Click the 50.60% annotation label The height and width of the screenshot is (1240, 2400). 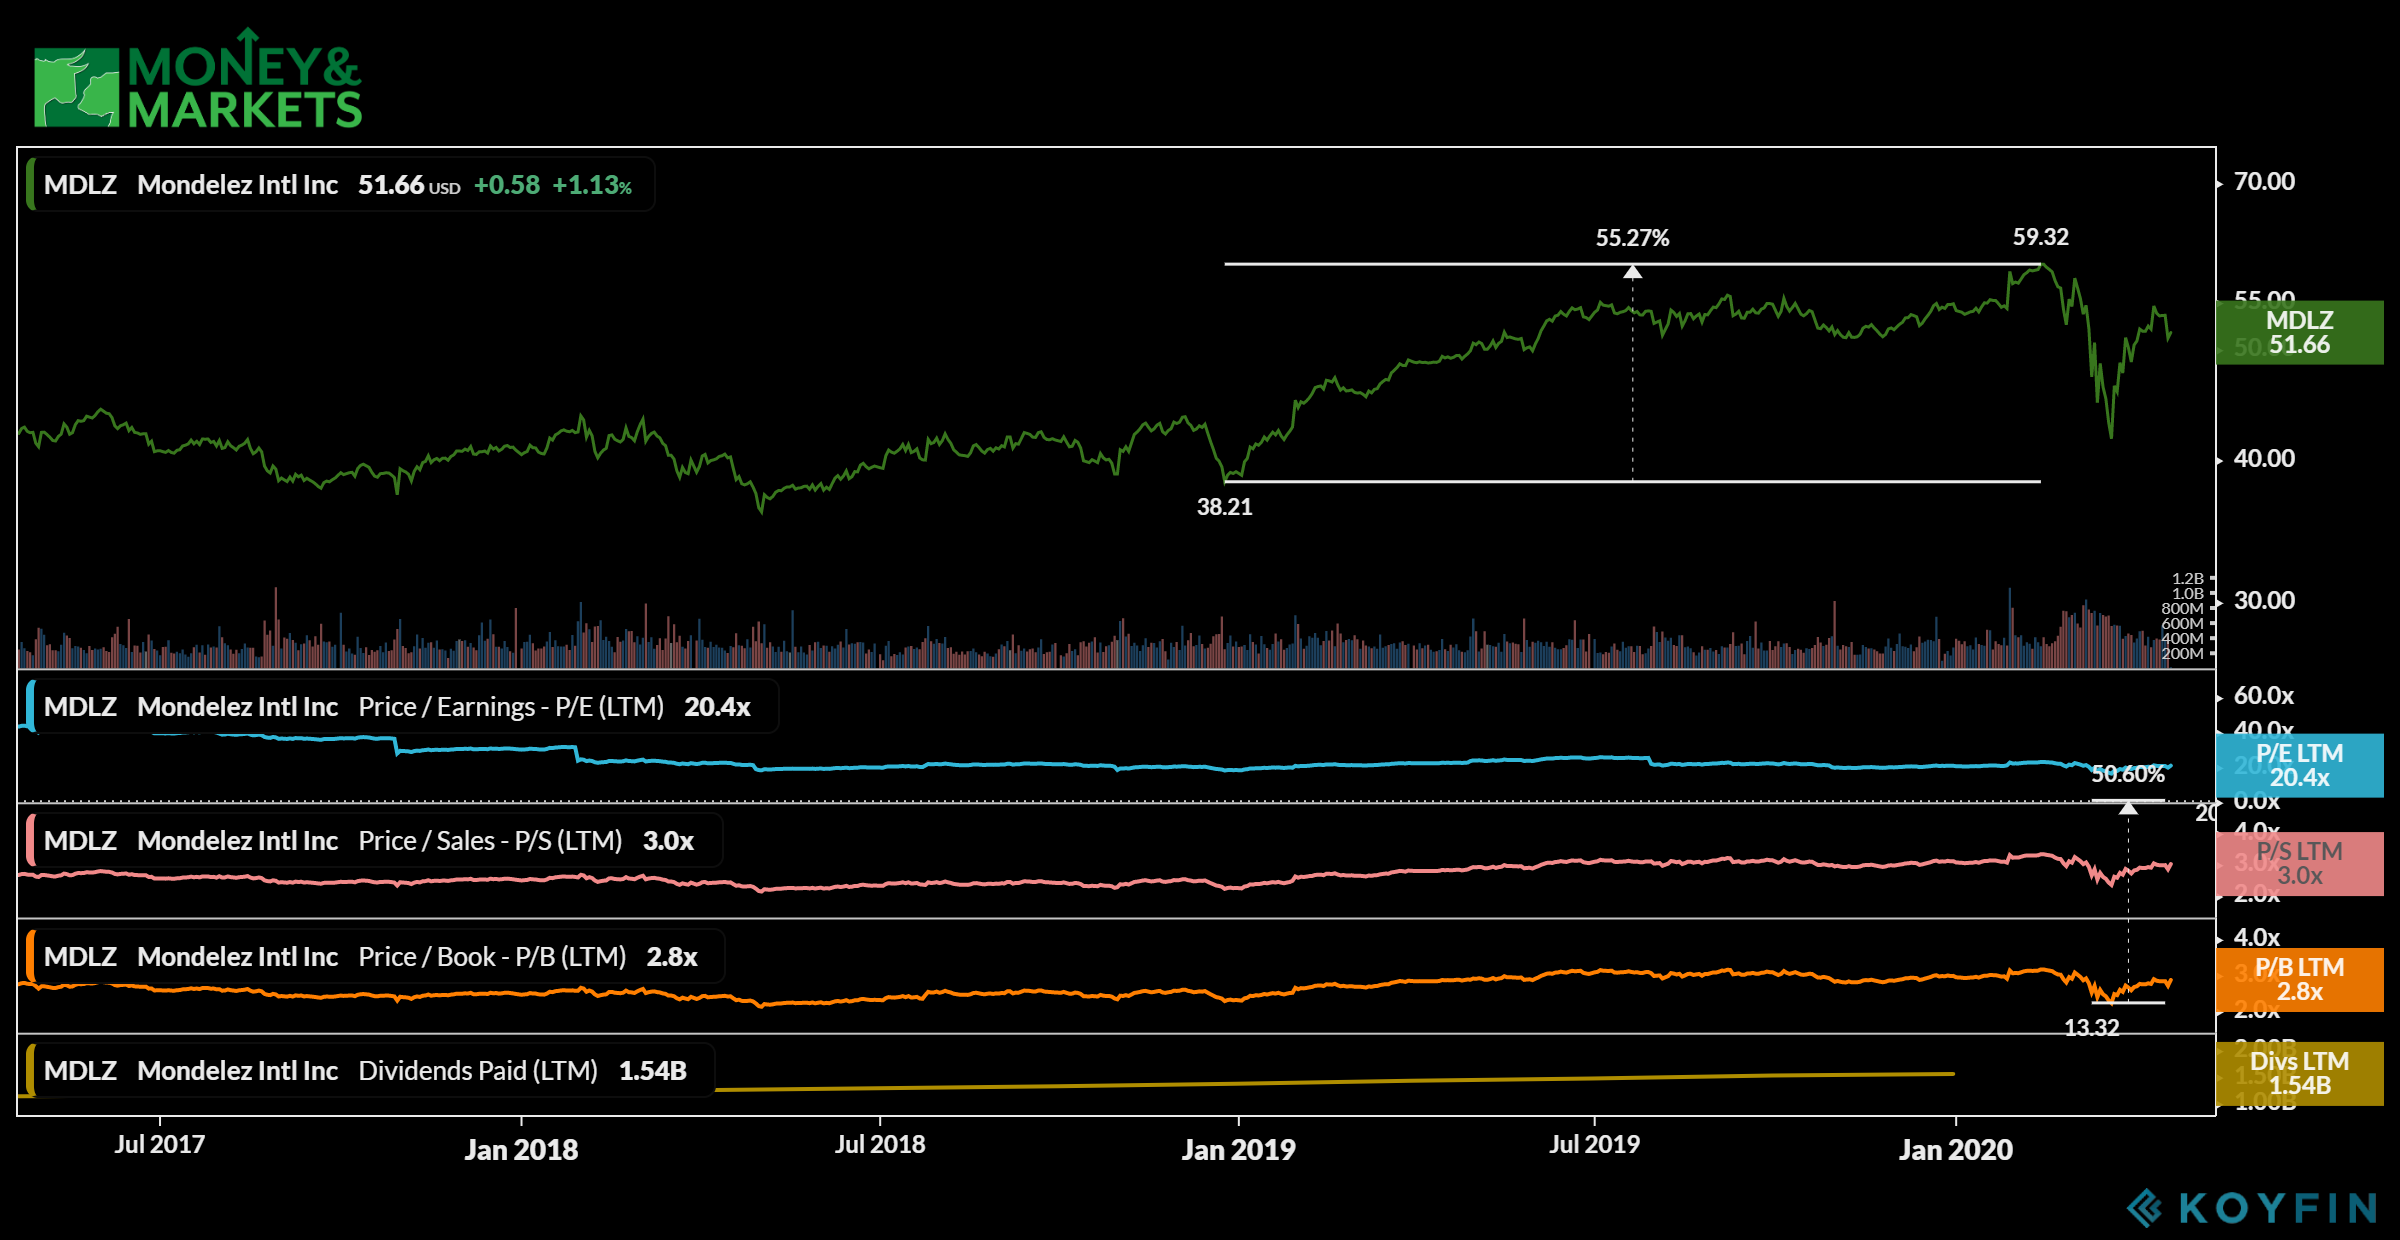point(2128,774)
